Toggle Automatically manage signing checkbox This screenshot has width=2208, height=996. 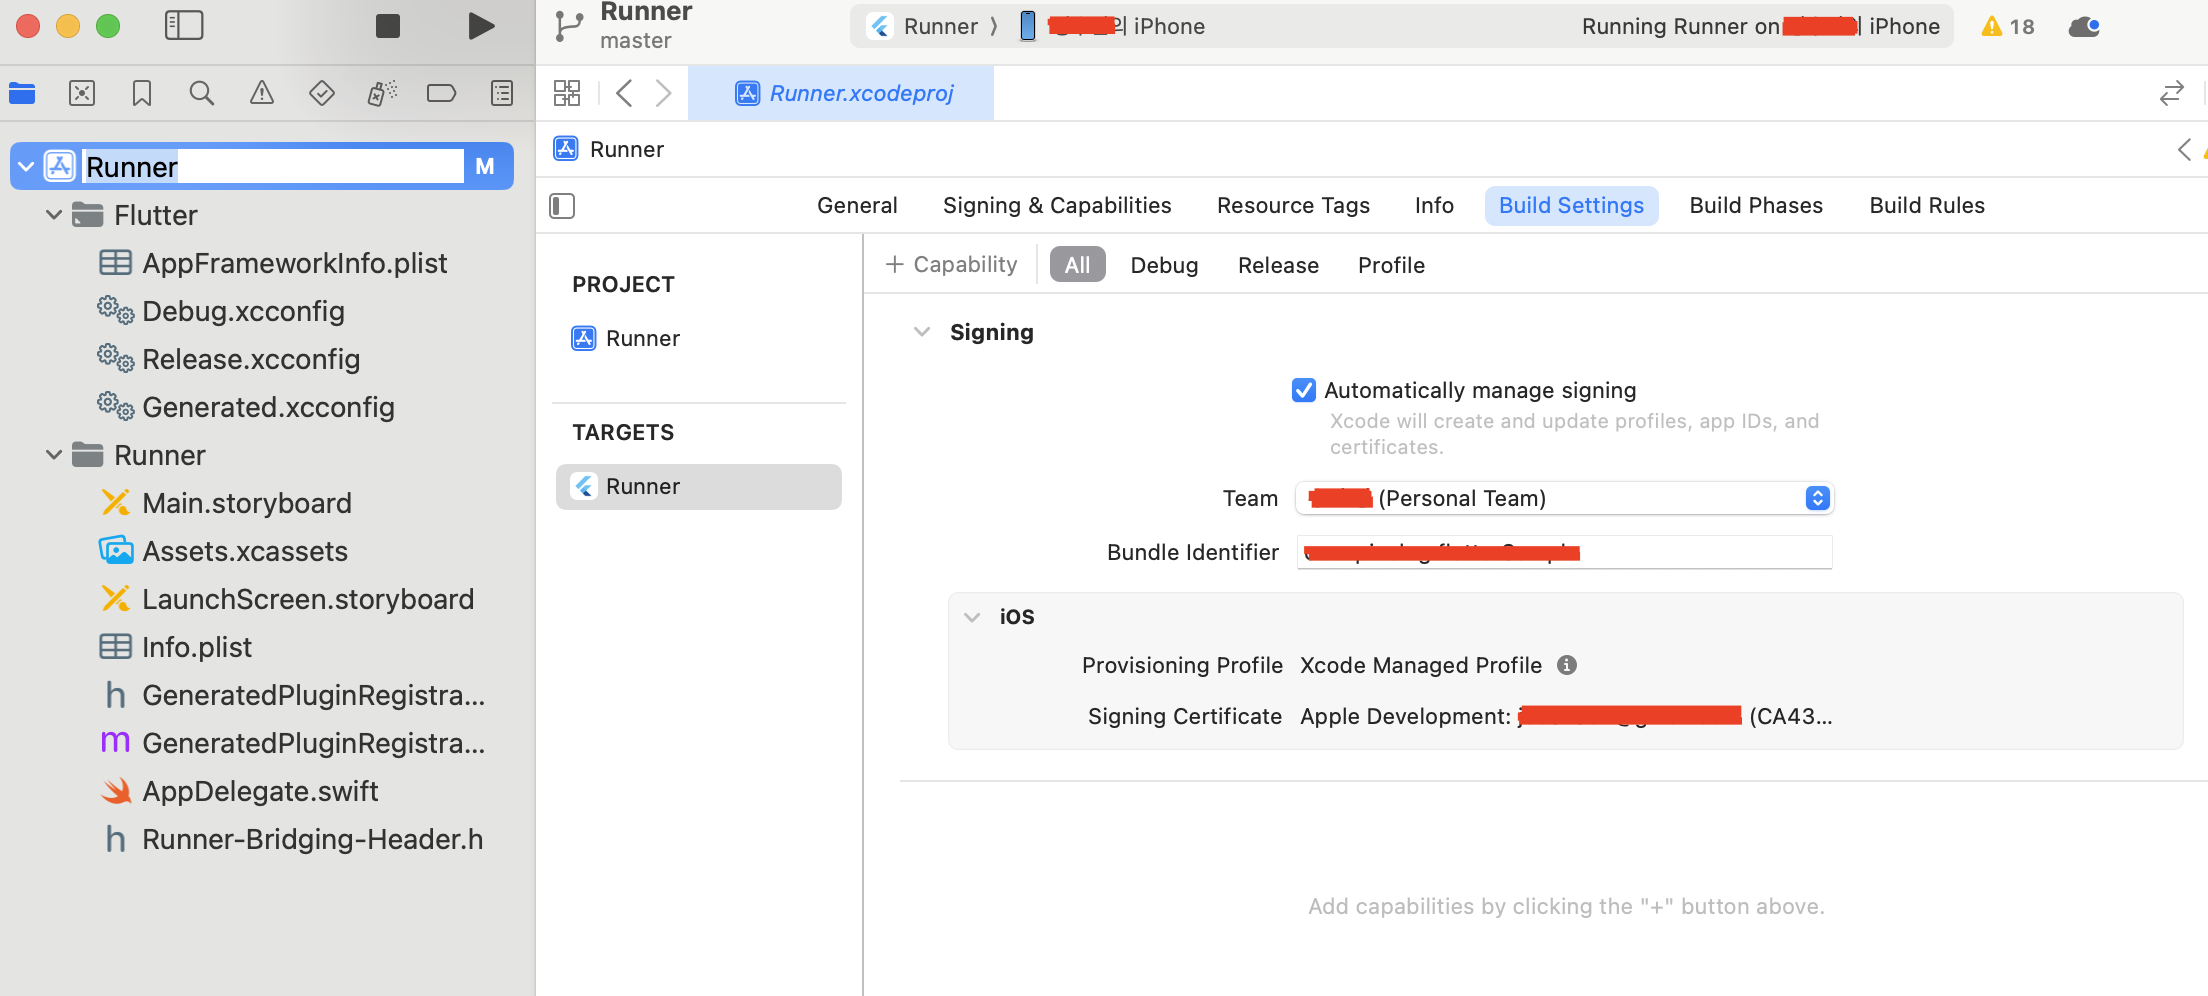coord(1304,390)
